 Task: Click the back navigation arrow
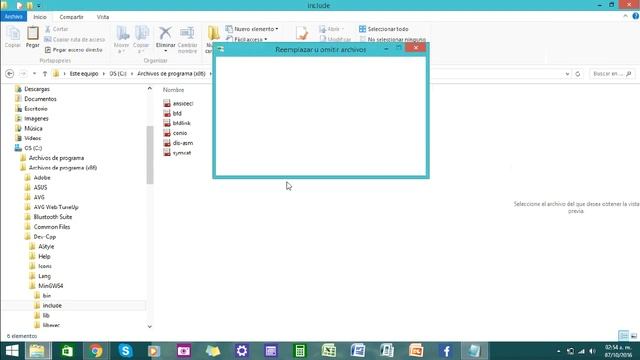[10, 74]
